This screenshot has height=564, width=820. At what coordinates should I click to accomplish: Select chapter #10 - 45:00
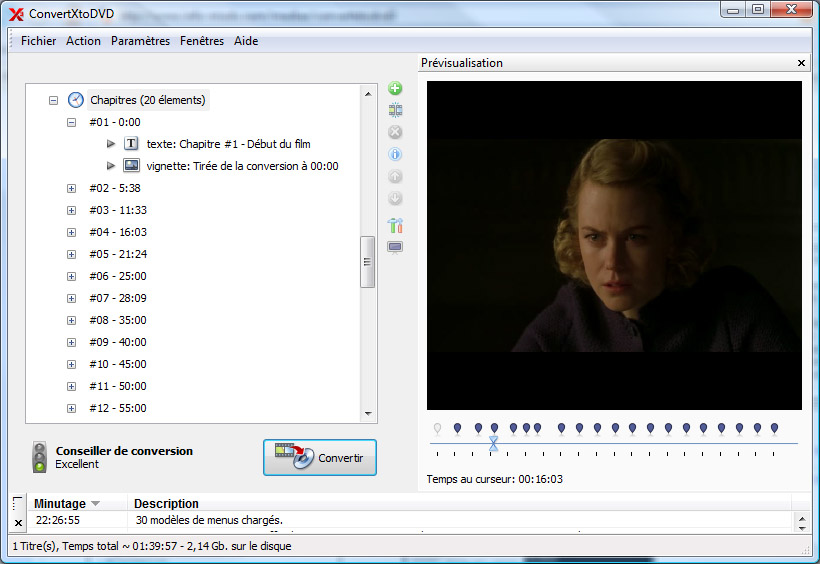118,364
